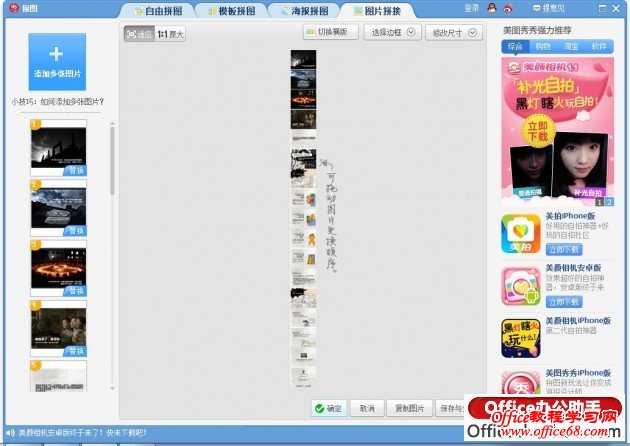The width and height of the screenshot is (630, 446).
Task: Click the speaker announcement icon in status bar
Action: click(10, 433)
